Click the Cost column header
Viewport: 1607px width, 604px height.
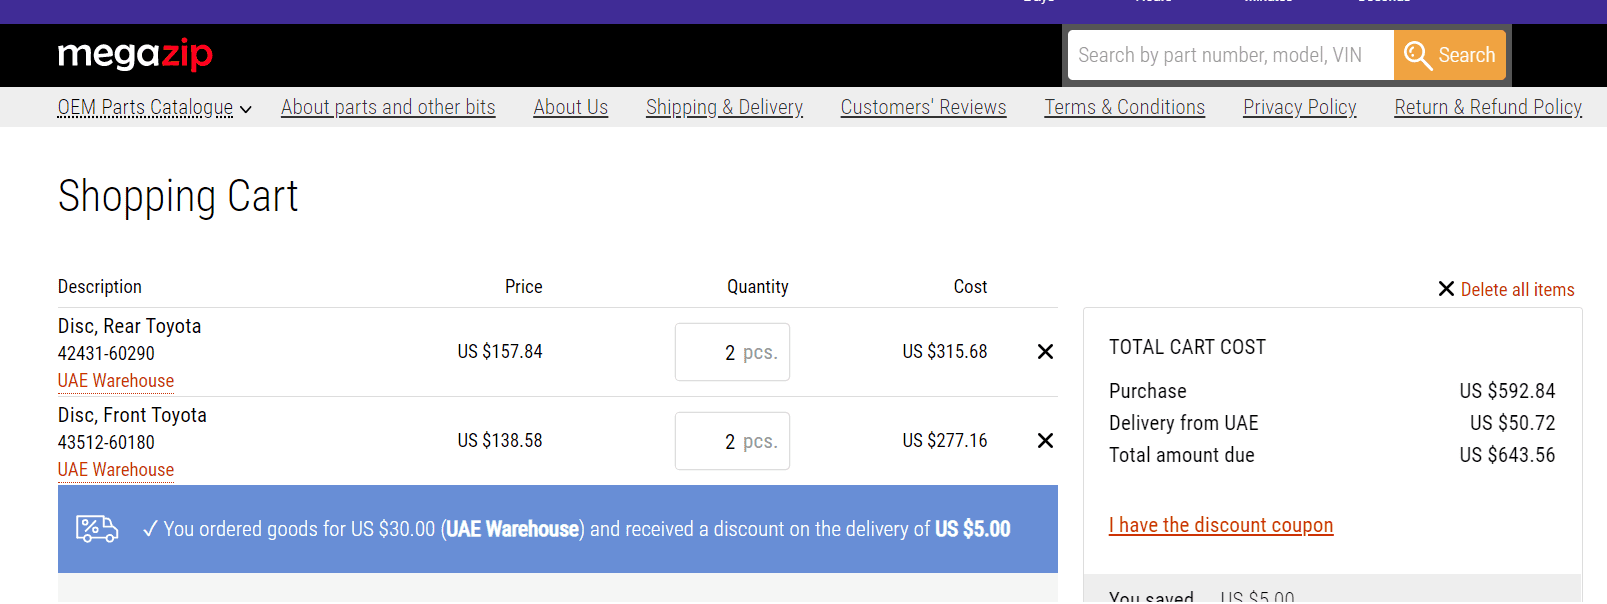click(x=970, y=287)
